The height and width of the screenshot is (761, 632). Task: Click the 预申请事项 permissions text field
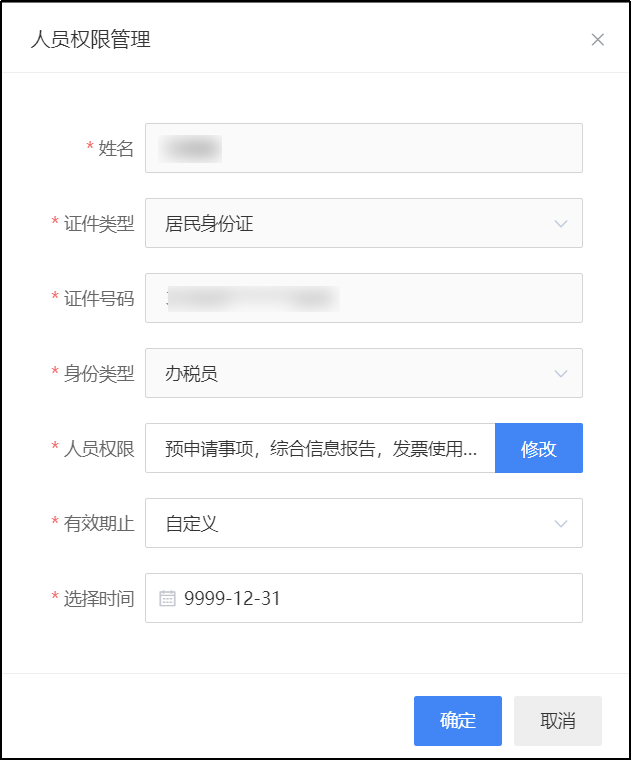click(320, 448)
